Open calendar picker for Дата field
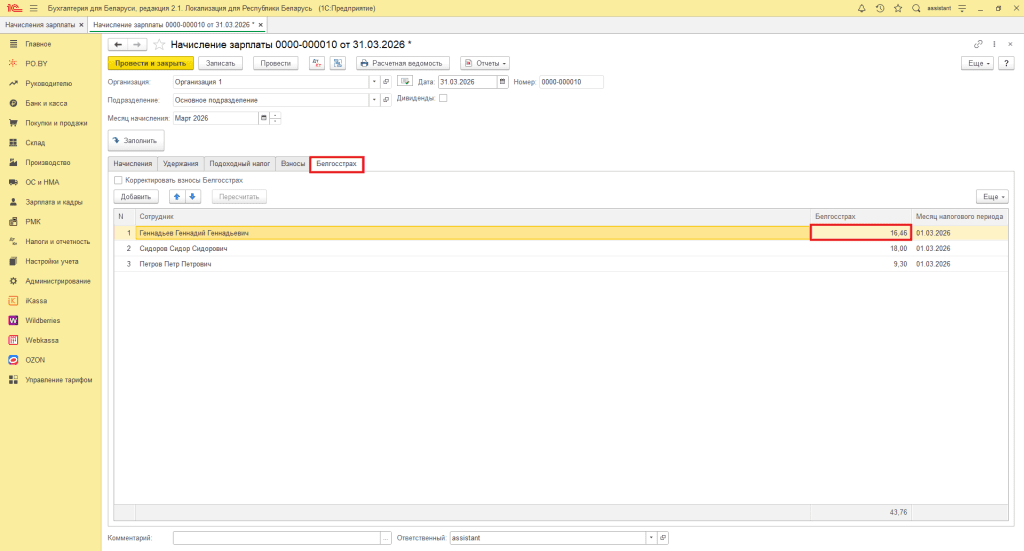 pos(502,82)
